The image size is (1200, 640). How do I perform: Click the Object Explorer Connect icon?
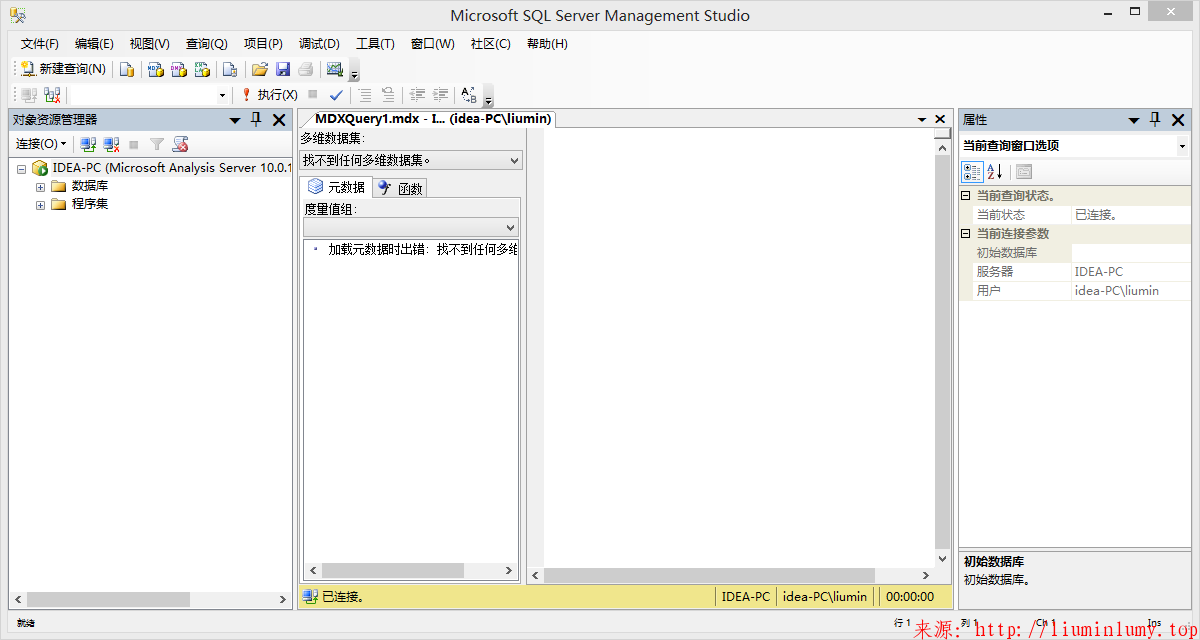(x=88, y=144)
